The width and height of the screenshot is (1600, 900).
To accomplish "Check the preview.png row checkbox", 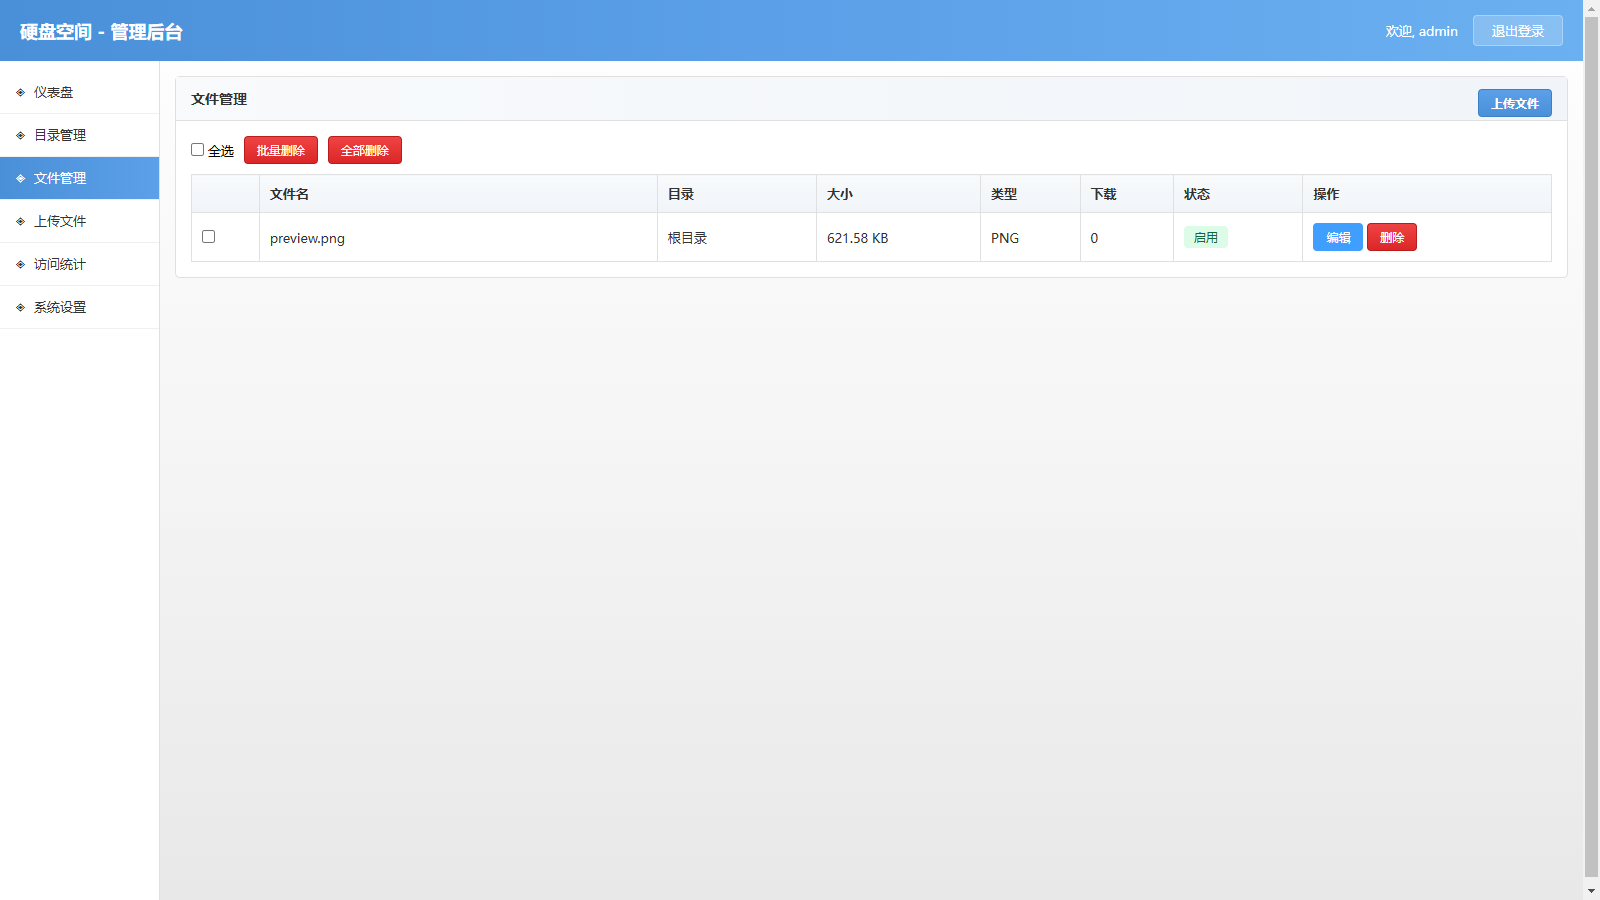I will (x=209, y=237).
